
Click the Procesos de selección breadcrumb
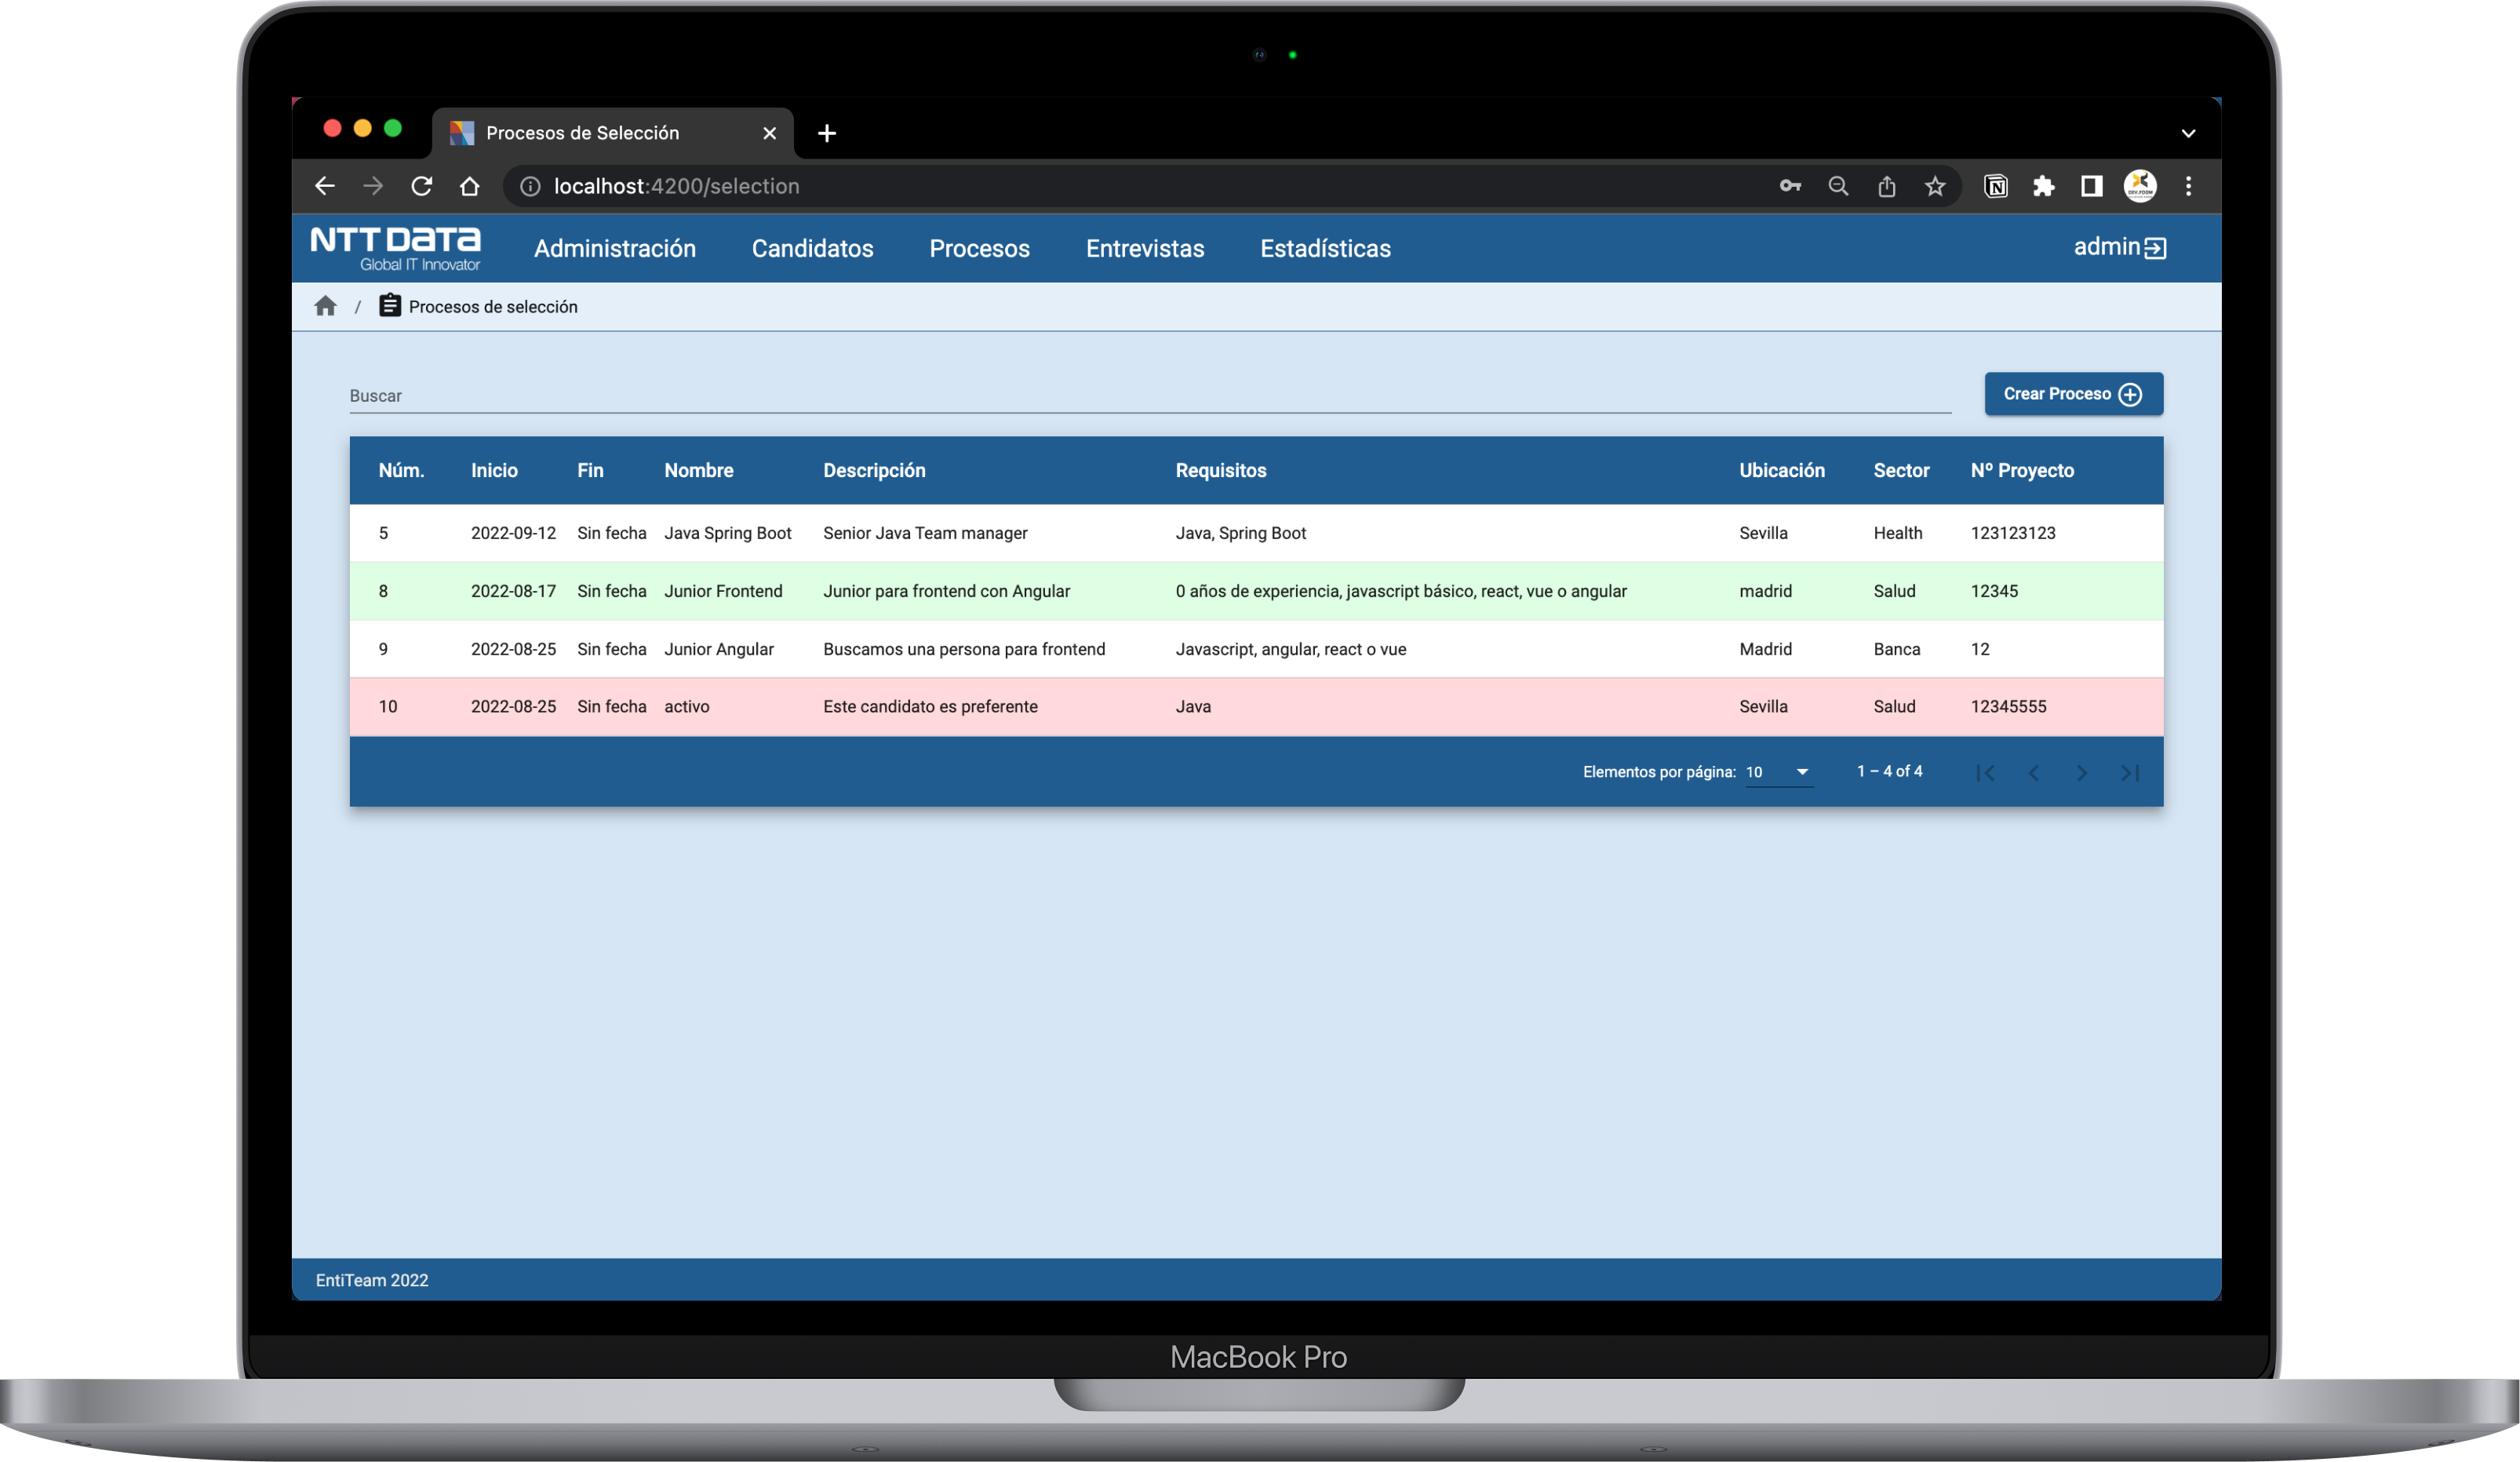pos(492,307)
